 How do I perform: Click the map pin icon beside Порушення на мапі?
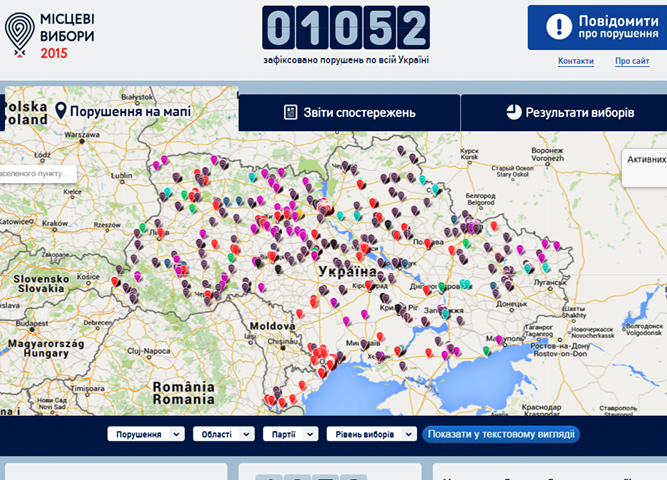click(x=61, y=111)
